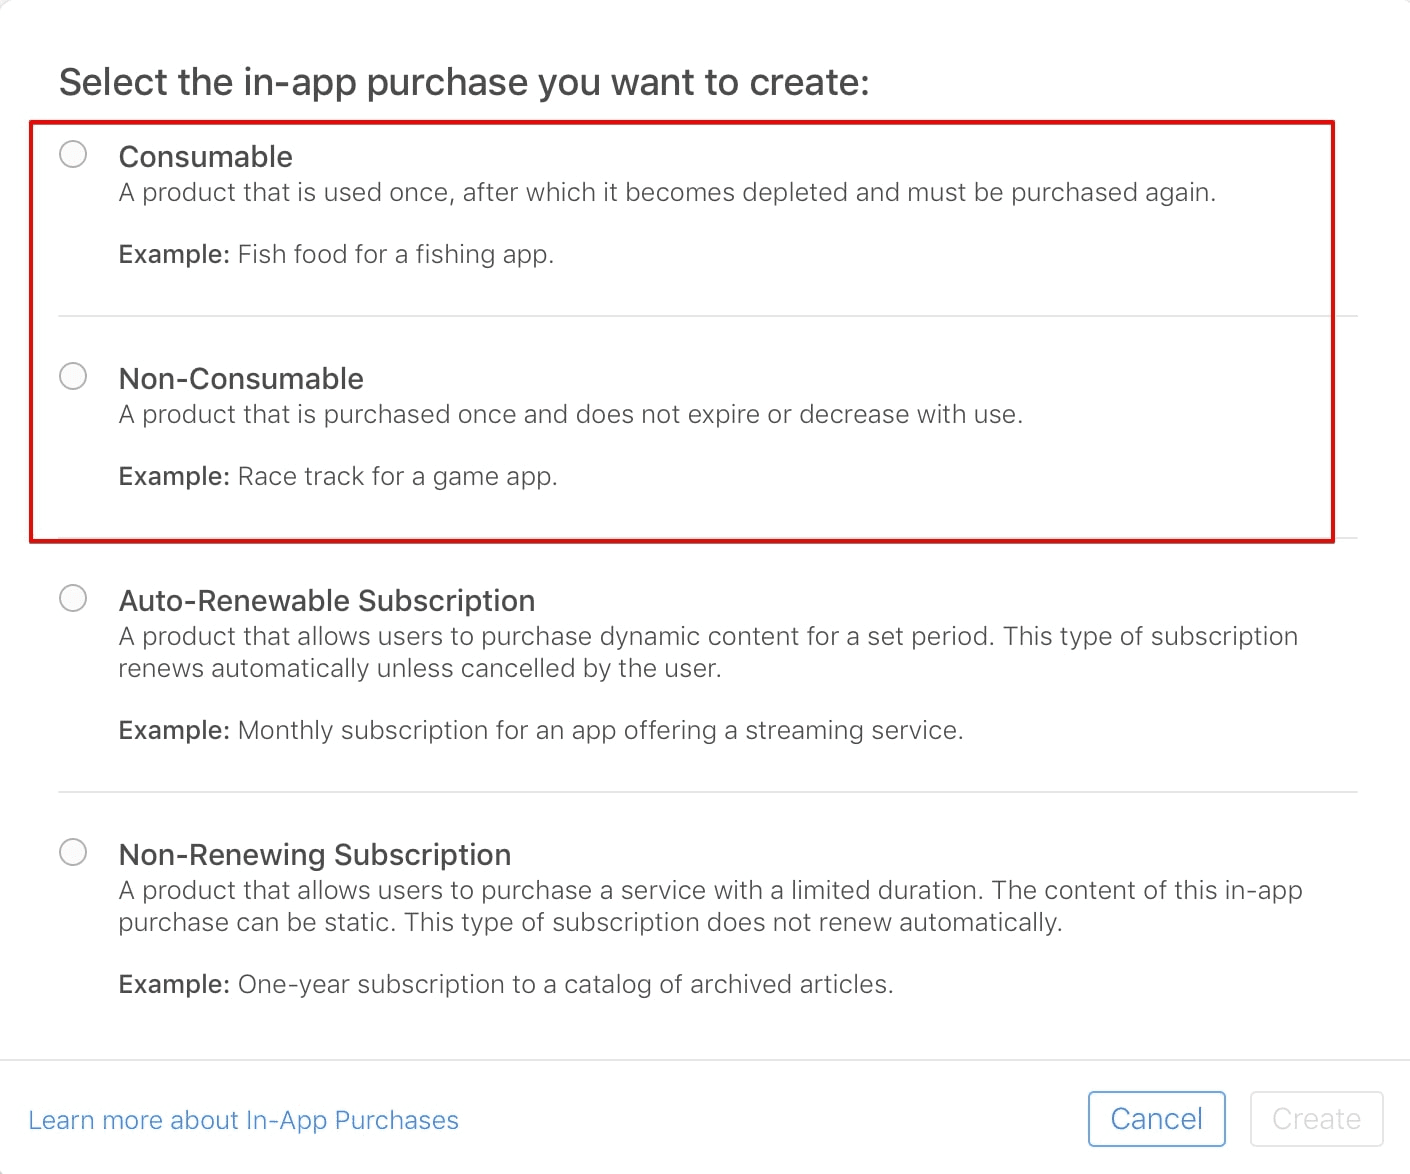Select the Auto-Renewable Subscription radio button
Image resolution: width=1410 pixels, height=1174 pixels.
(72, 598)
